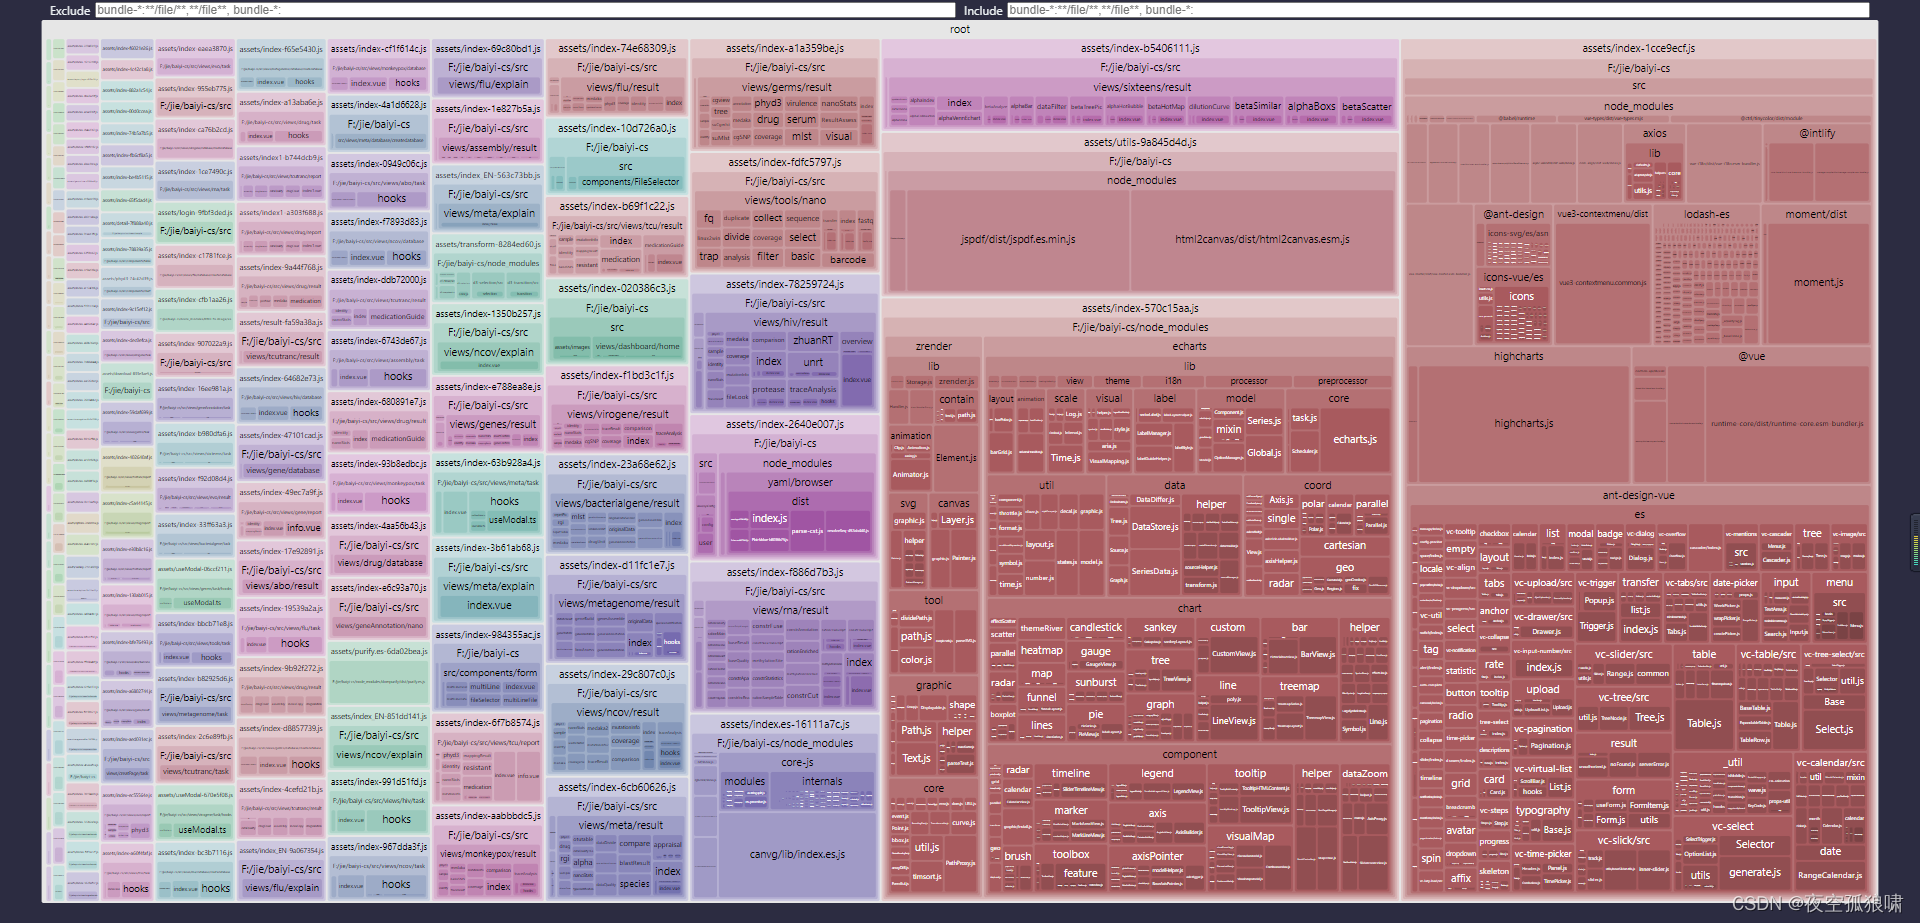Select the assets/utils-9a845d4d.js chunk header
The image size is (1920, 923).
tap(1140, 142)
